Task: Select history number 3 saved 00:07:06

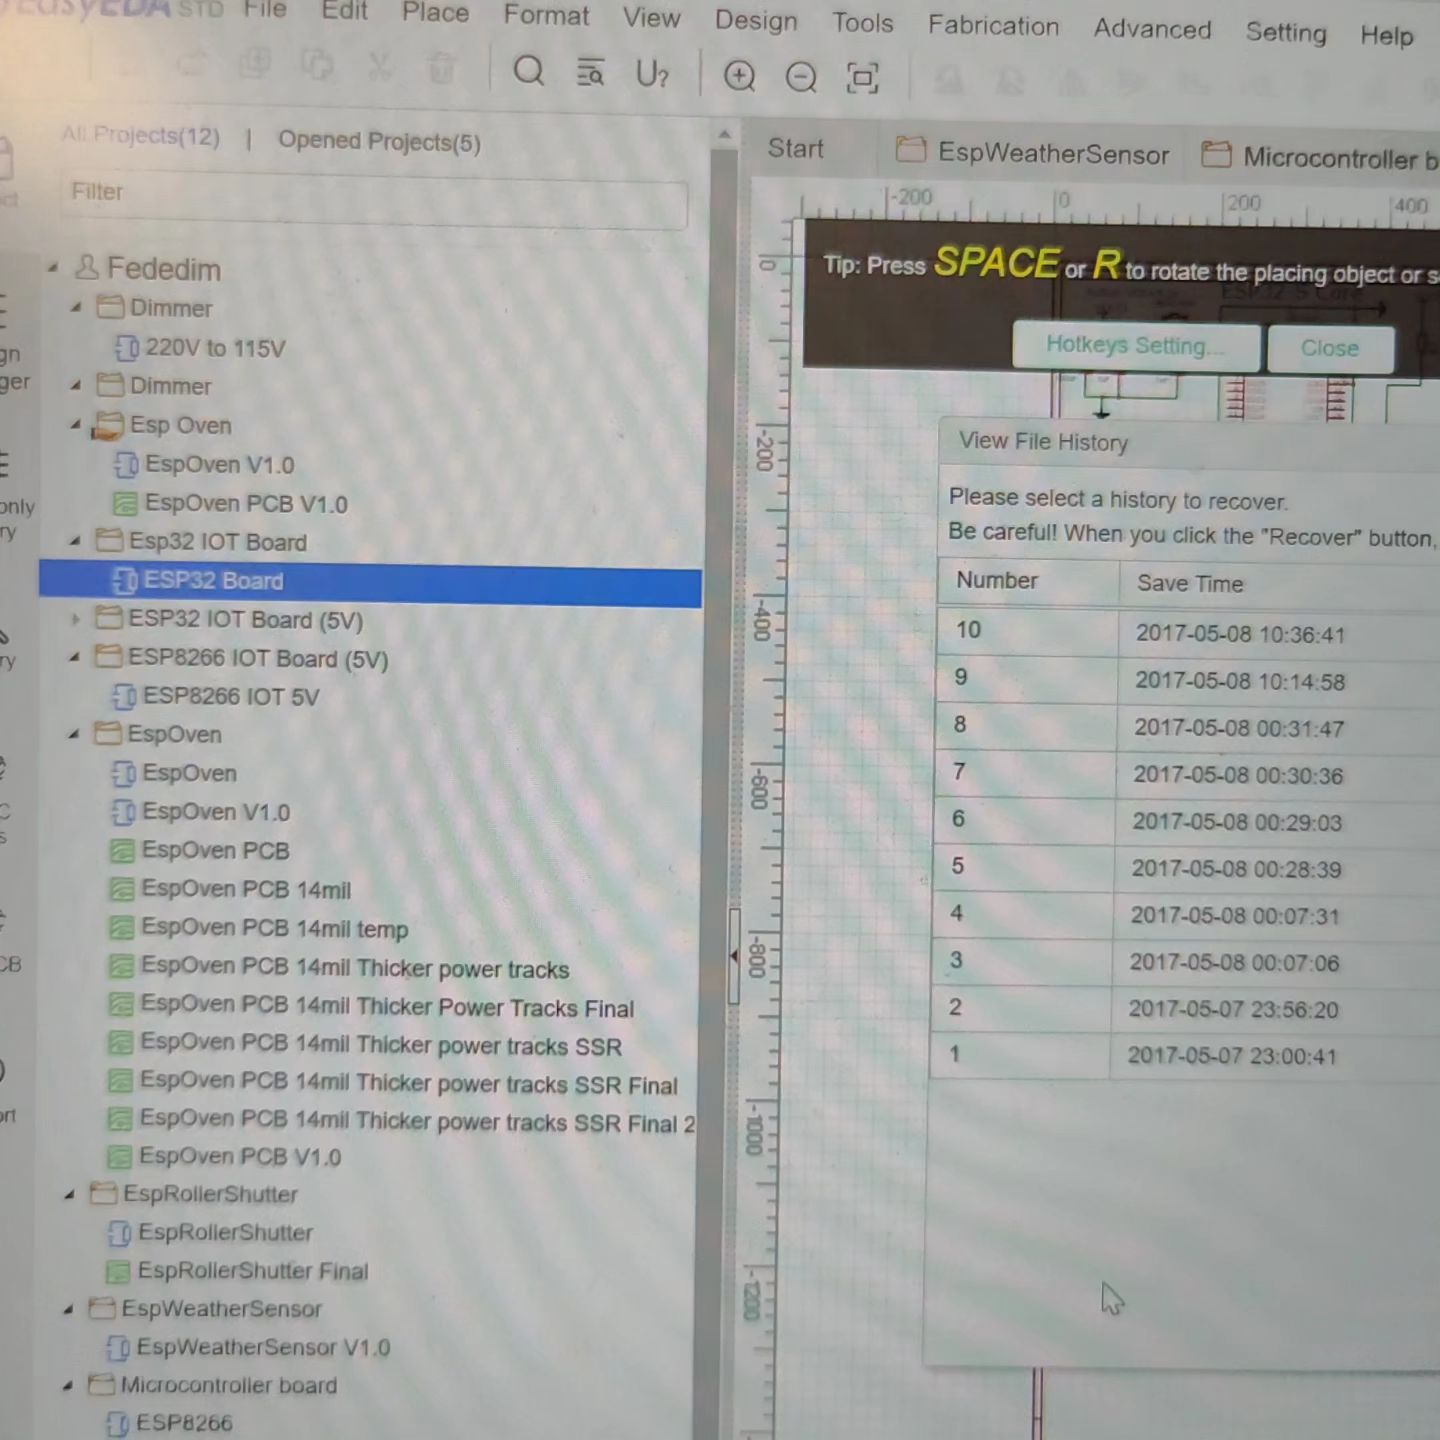Action: (x=1185, y=962)
